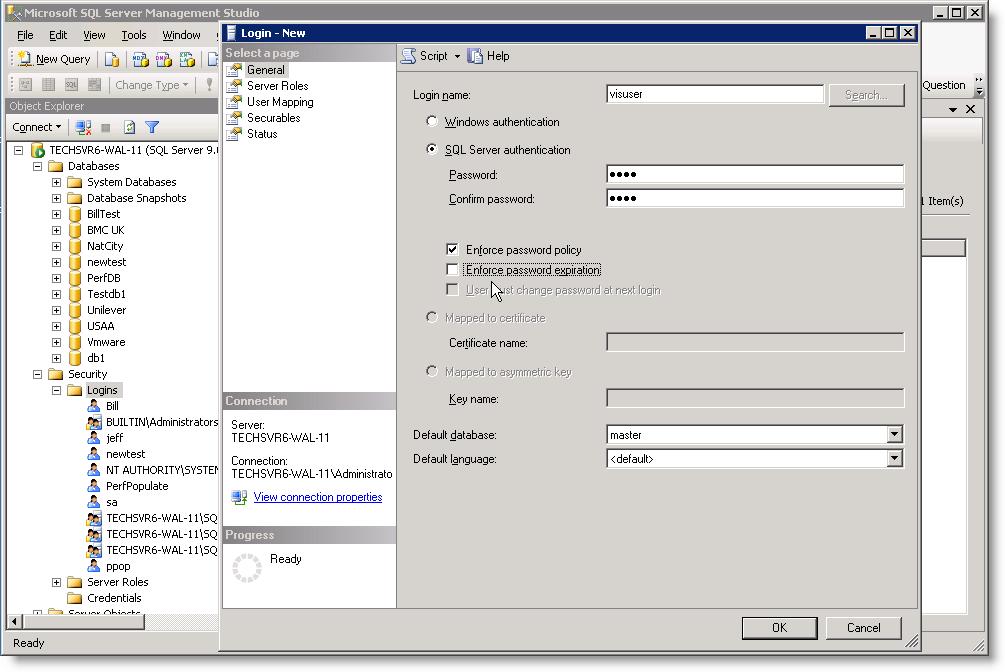The height and width of the screenshot is (672, 1005).
Task: Click the Object Explorer horizontal scrollbar thumb
Action: tap(83, 621)
